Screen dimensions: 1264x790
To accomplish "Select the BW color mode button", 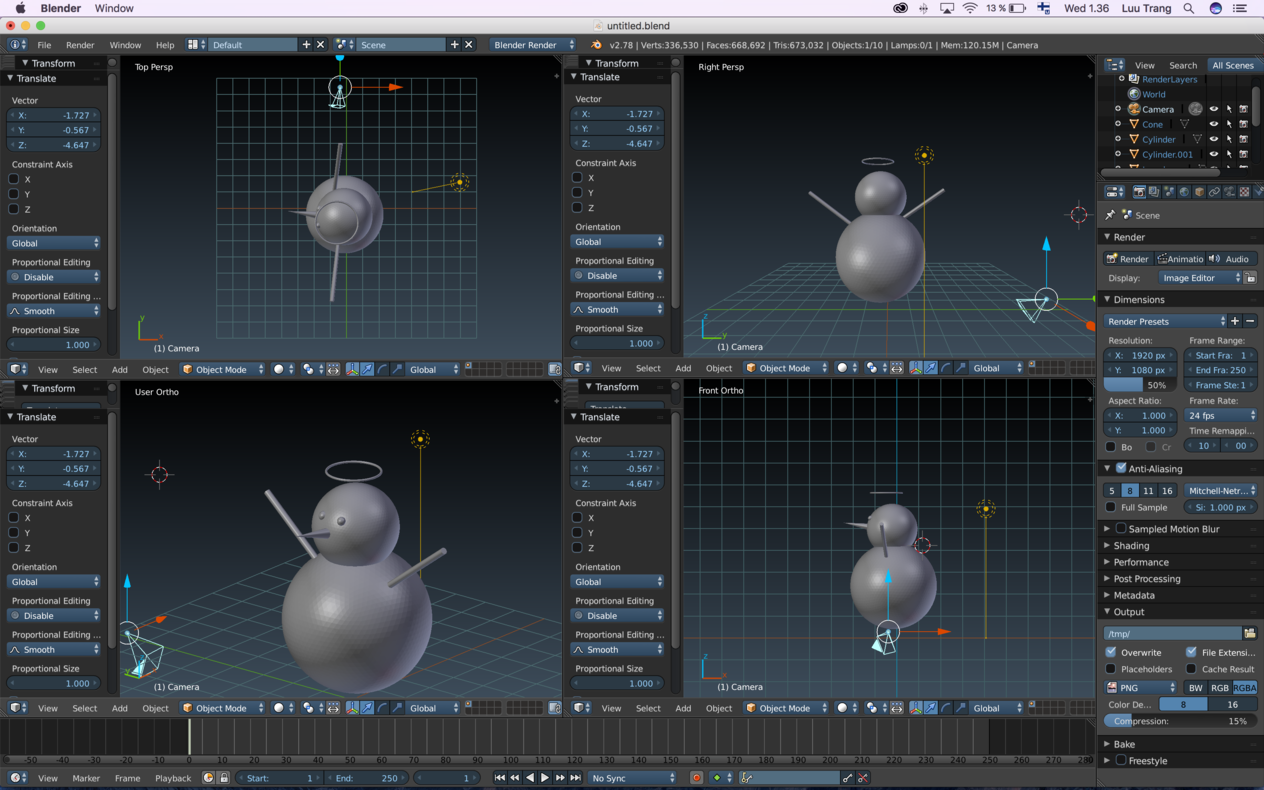I will [x=1195, y=688].
